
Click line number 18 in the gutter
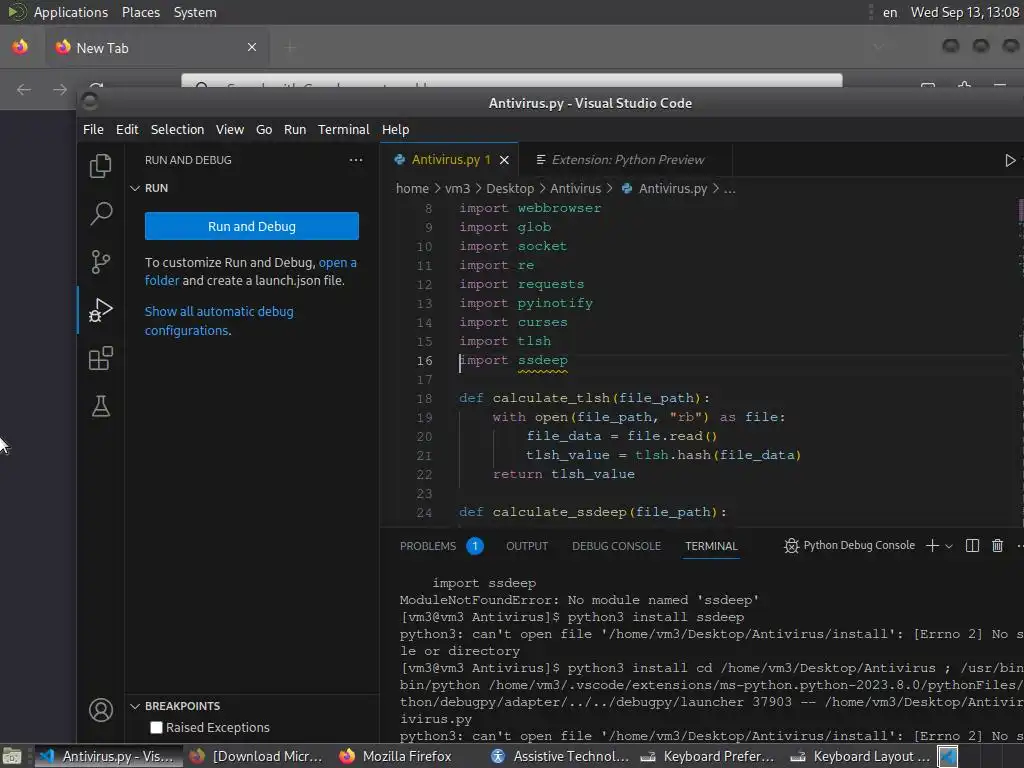pyautogui.click(x=424, y=398)
